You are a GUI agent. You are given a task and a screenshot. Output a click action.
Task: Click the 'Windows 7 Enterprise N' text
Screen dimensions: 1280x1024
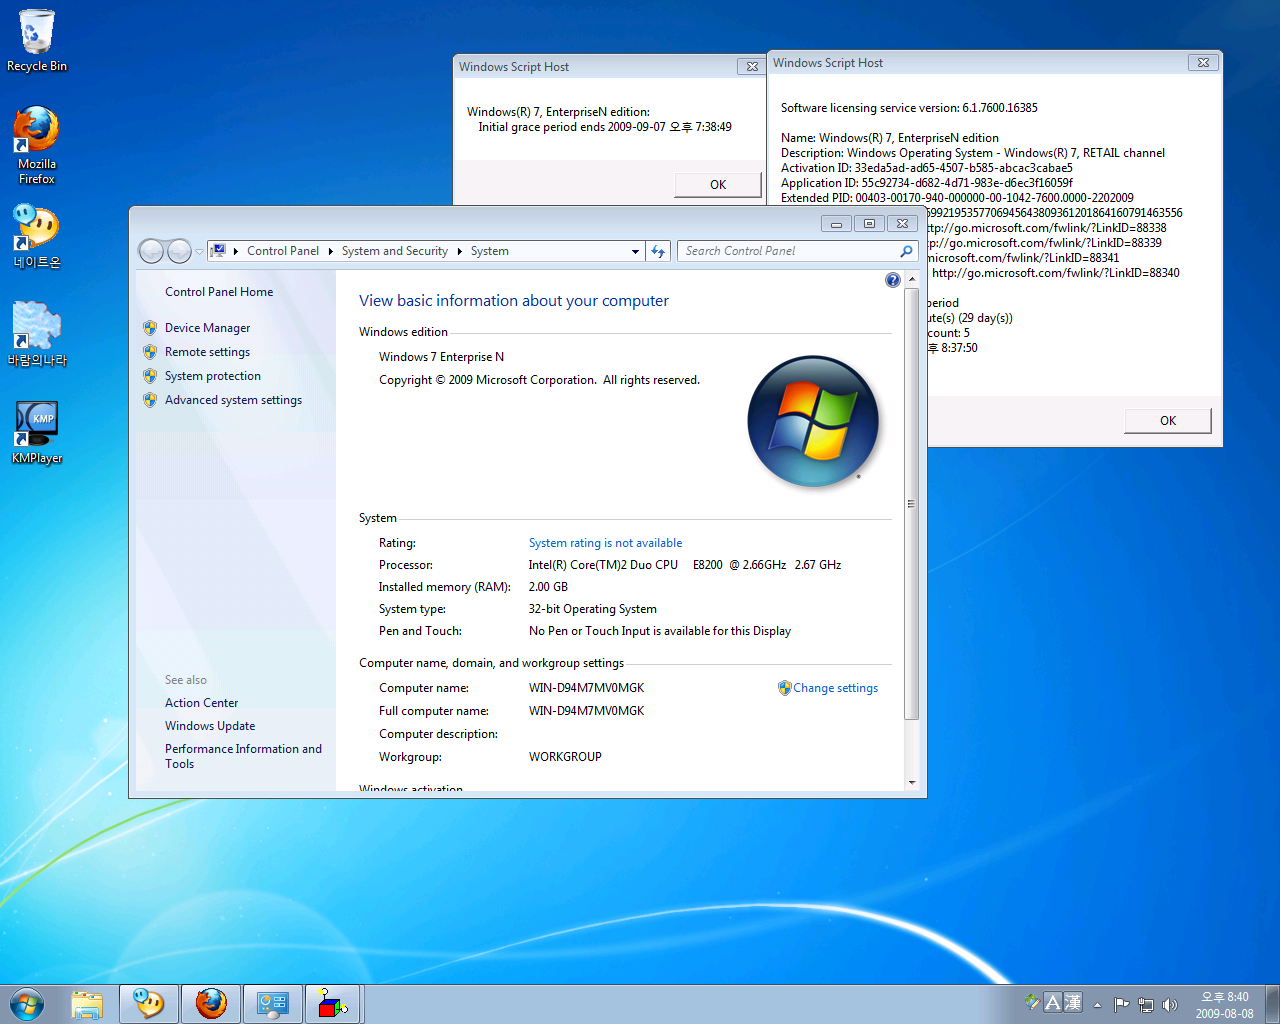[x=441, y=357]
